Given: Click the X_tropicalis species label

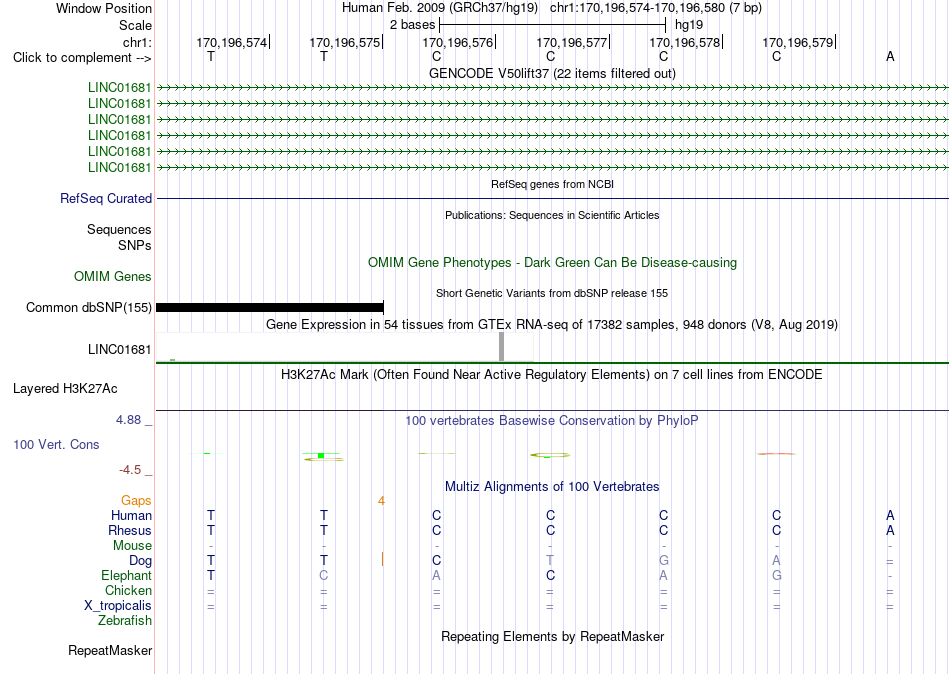Looking at the screenshot, I should coord(118,606).
